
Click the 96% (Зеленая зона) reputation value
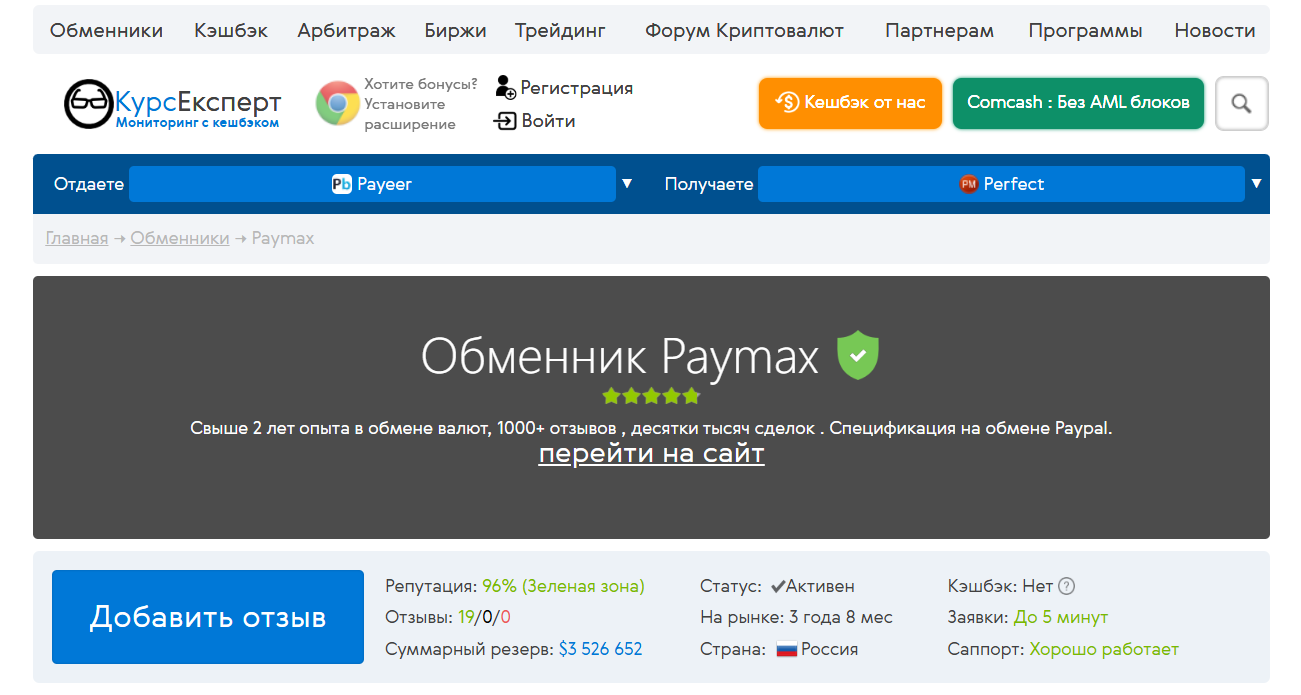point(564,586)
